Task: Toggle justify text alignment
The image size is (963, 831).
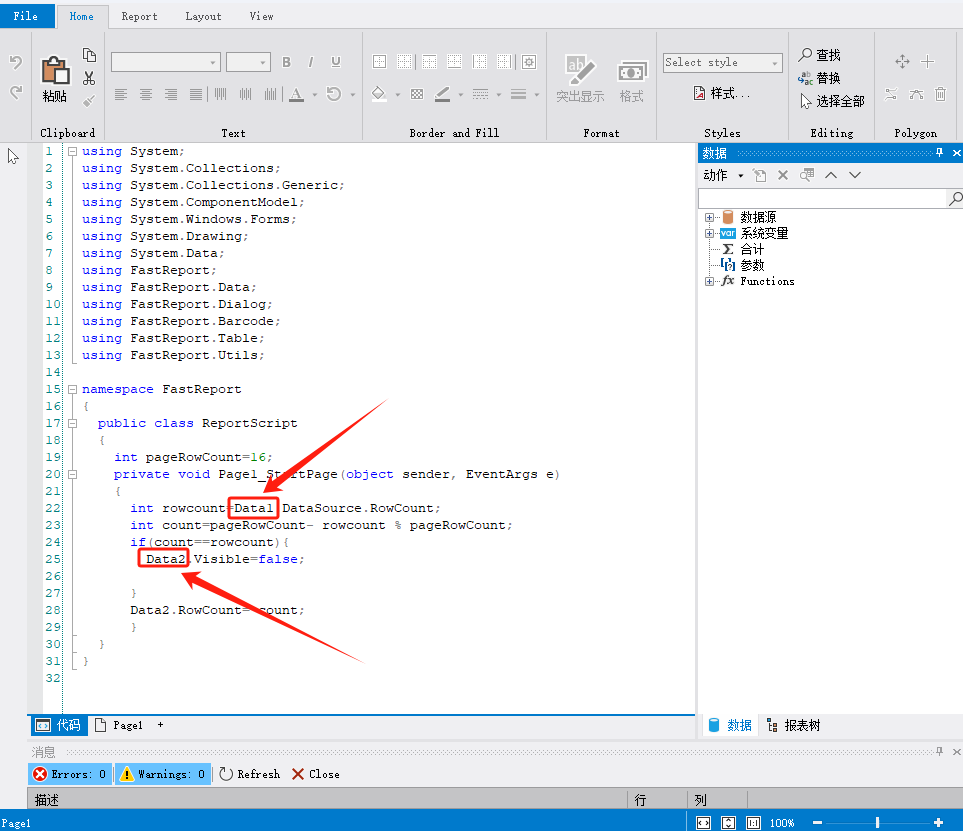Action: click(196, 94)
